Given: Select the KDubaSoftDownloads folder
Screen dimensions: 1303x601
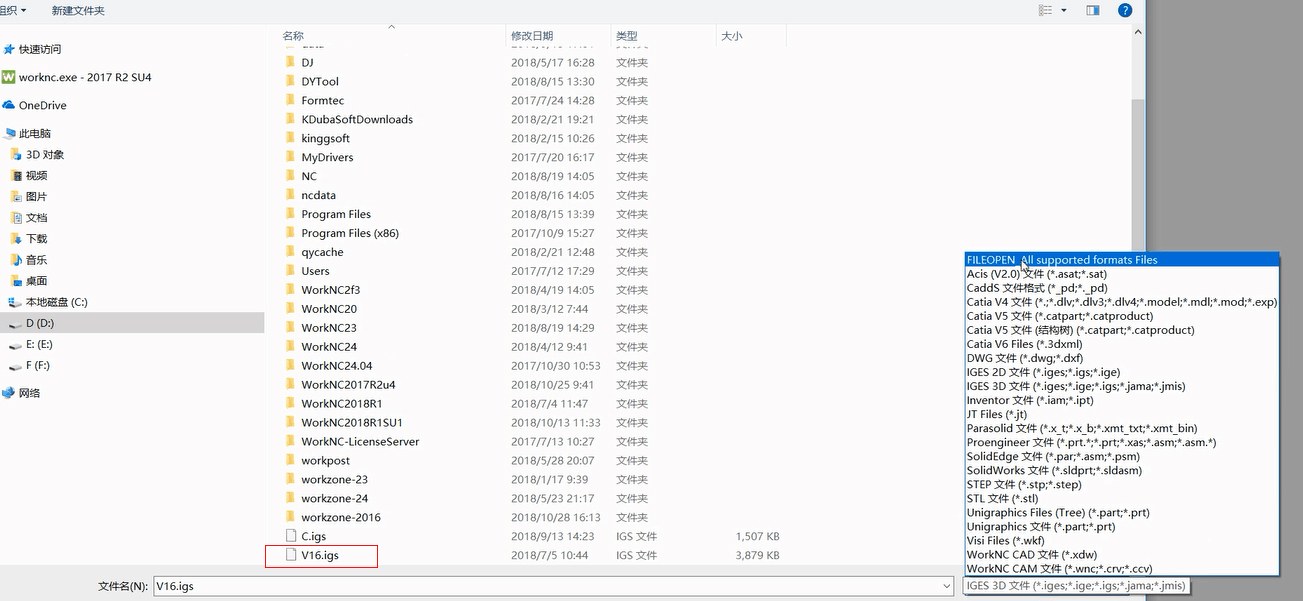Looking at the screenshot, I should click(356, 119).
